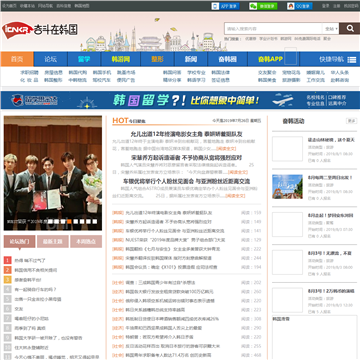Click the ICNKR site logo
This screenshot has width=360, height=360.
click(39, 30)
